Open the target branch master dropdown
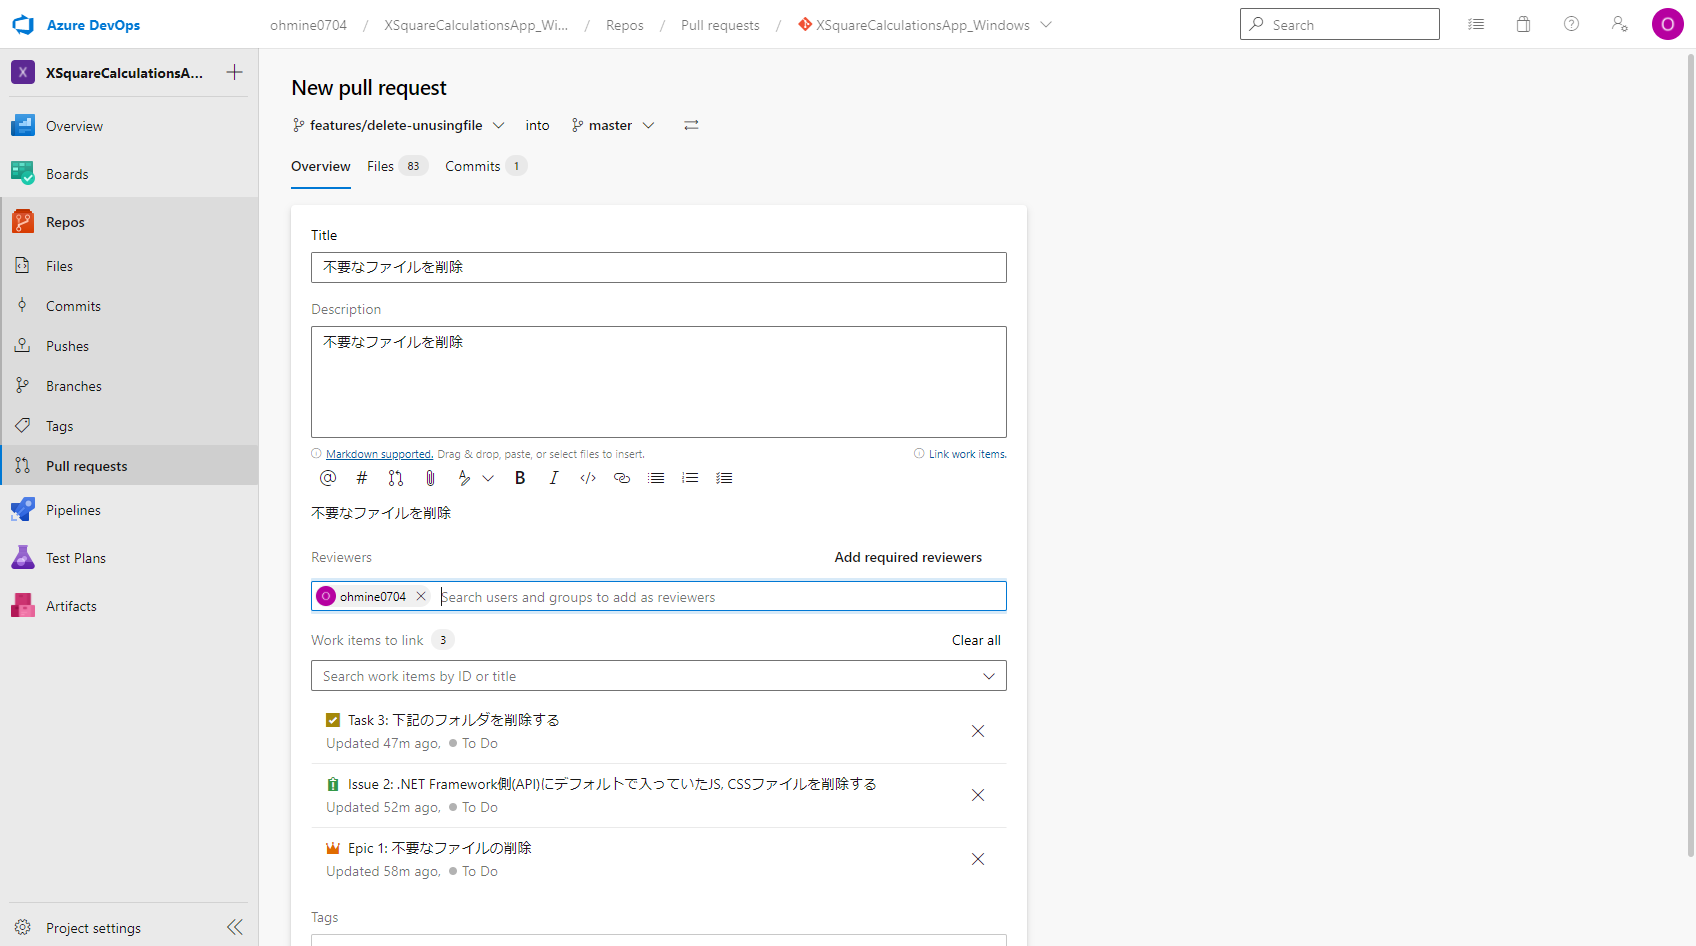1696x946 pixels. click(613, 125)
